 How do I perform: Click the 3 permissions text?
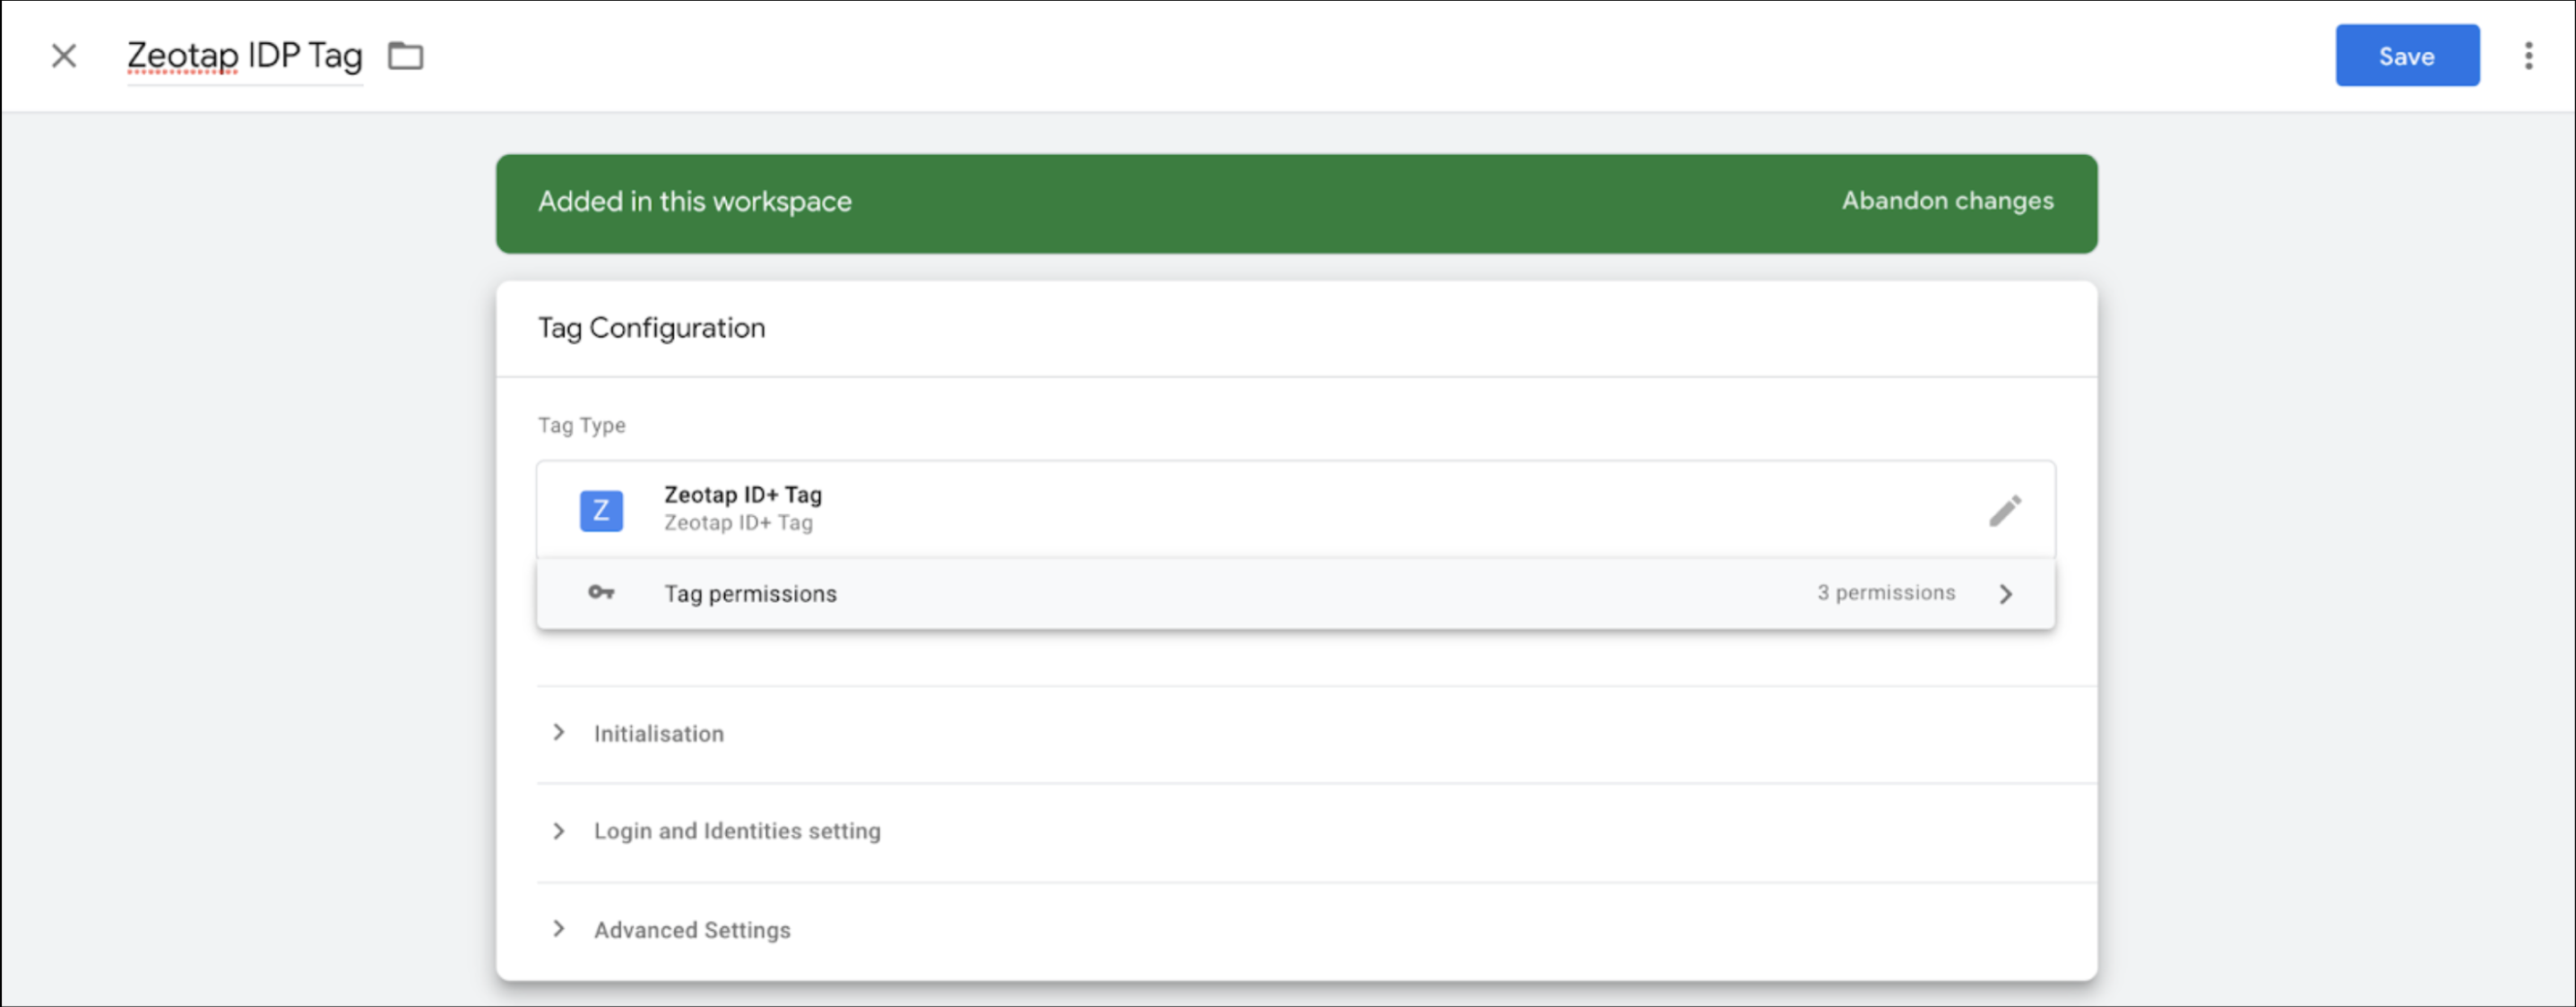coord(1885,593)
